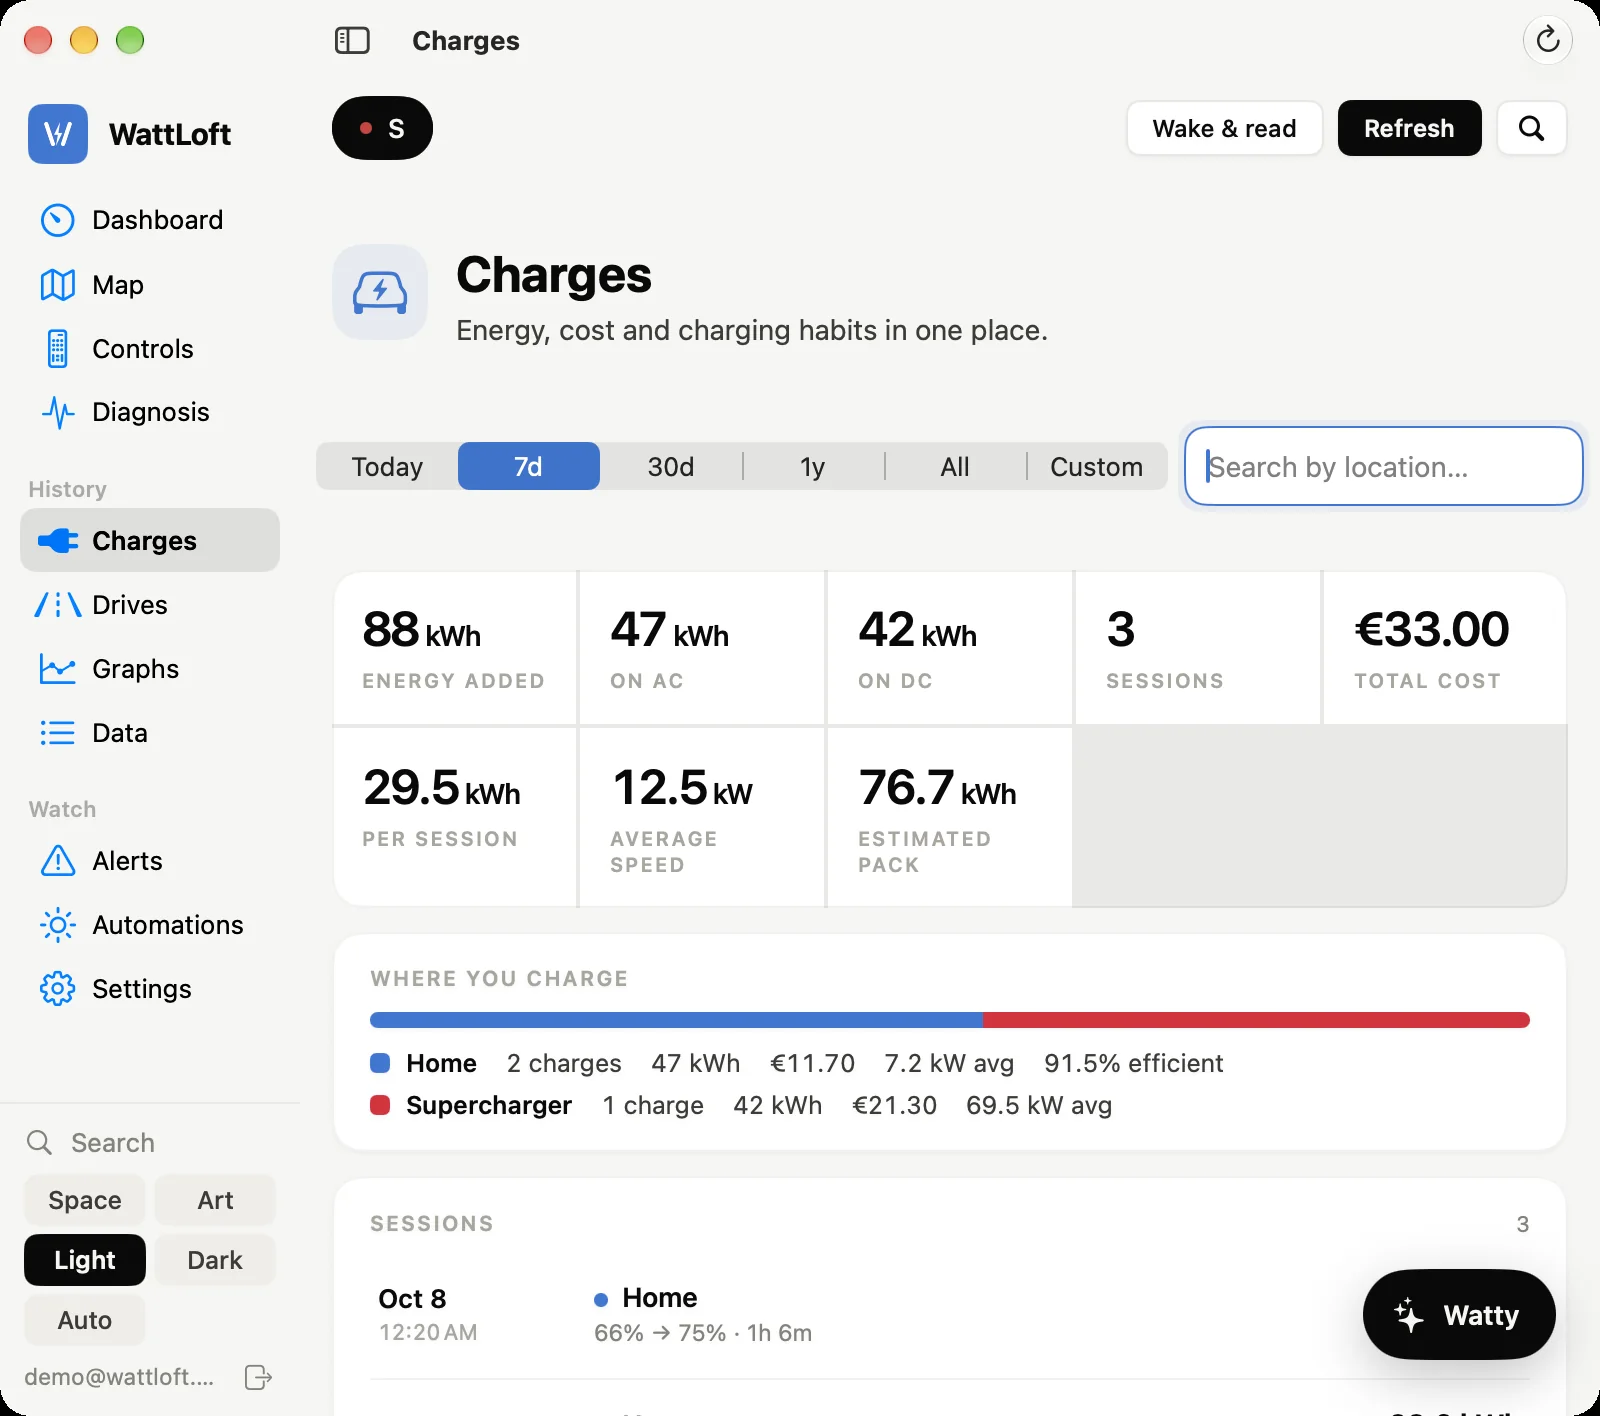Switch theme to Art
The height and width of the screenshot is (1416, 1600).
tap(215, 1200)
